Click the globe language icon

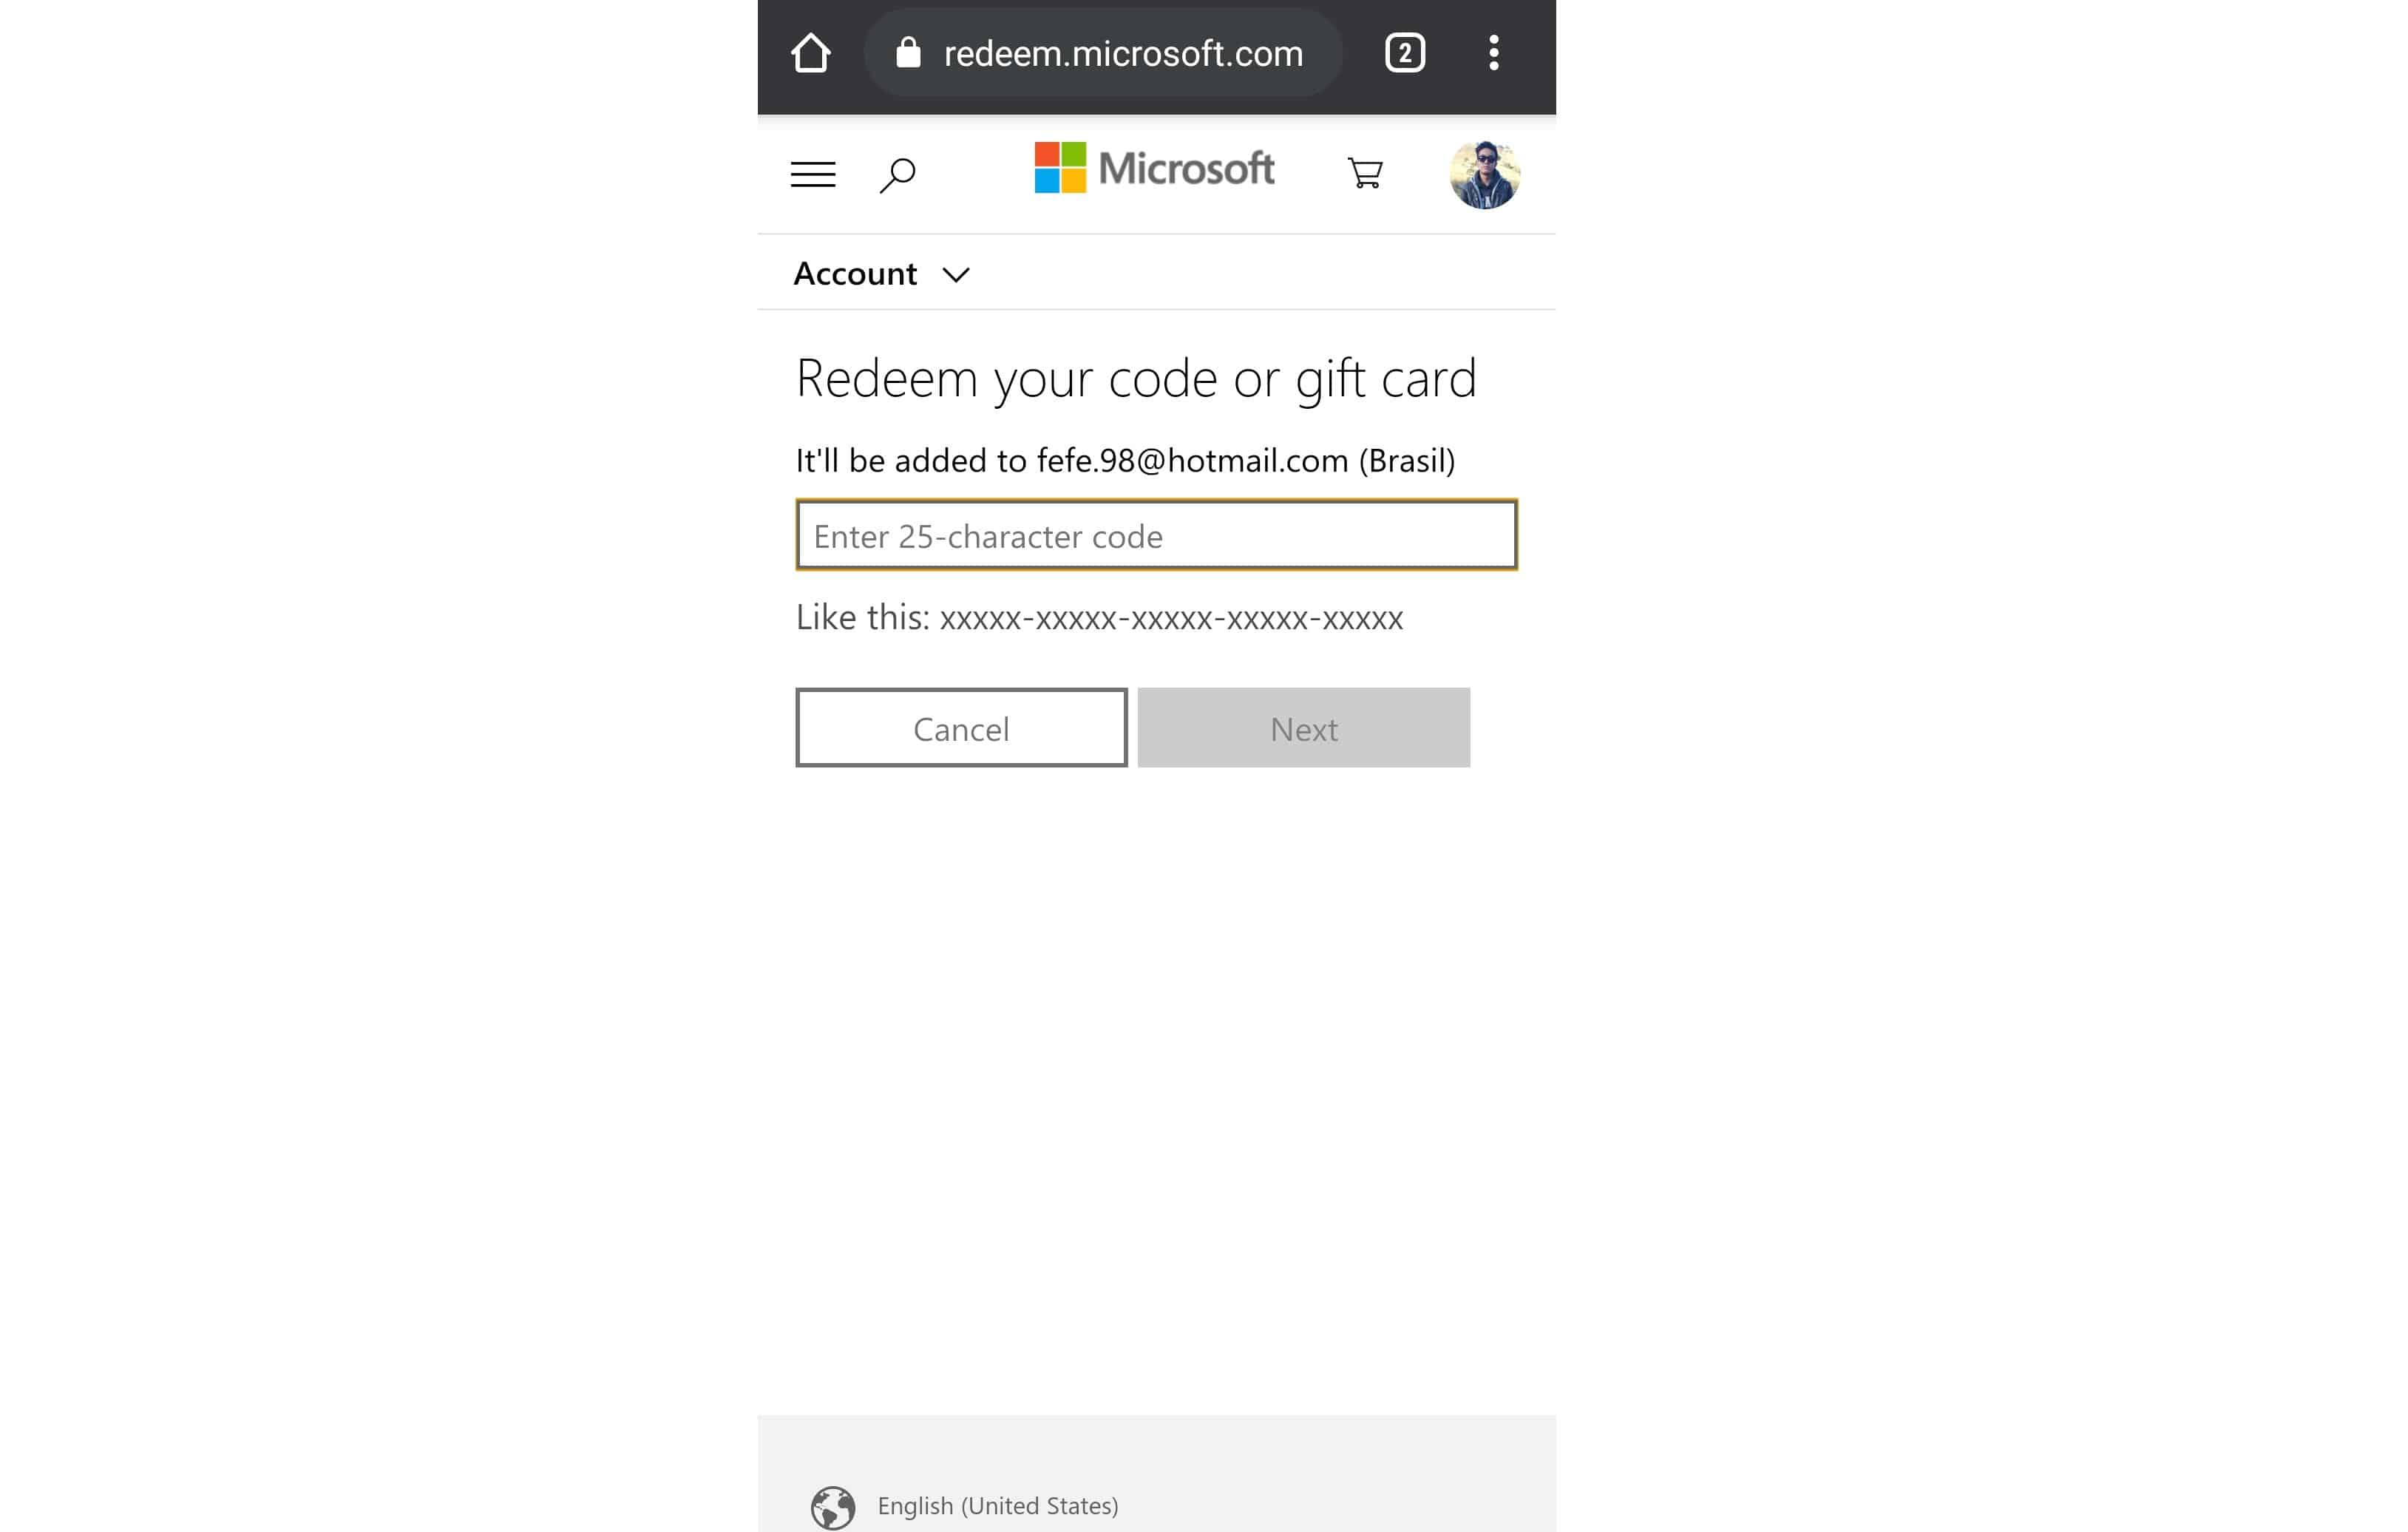[x=833, y=1507]
